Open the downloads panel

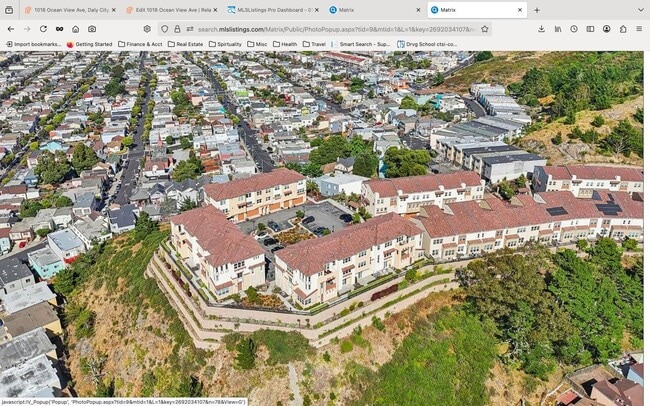(541, 29)
